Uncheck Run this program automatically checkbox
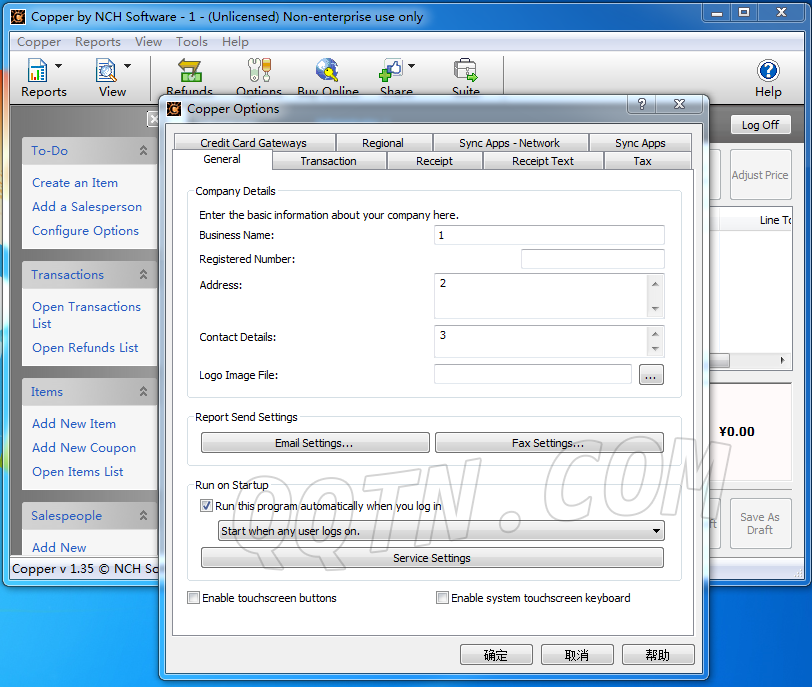This screenshot has width=812, height=687. pos(207,507)
